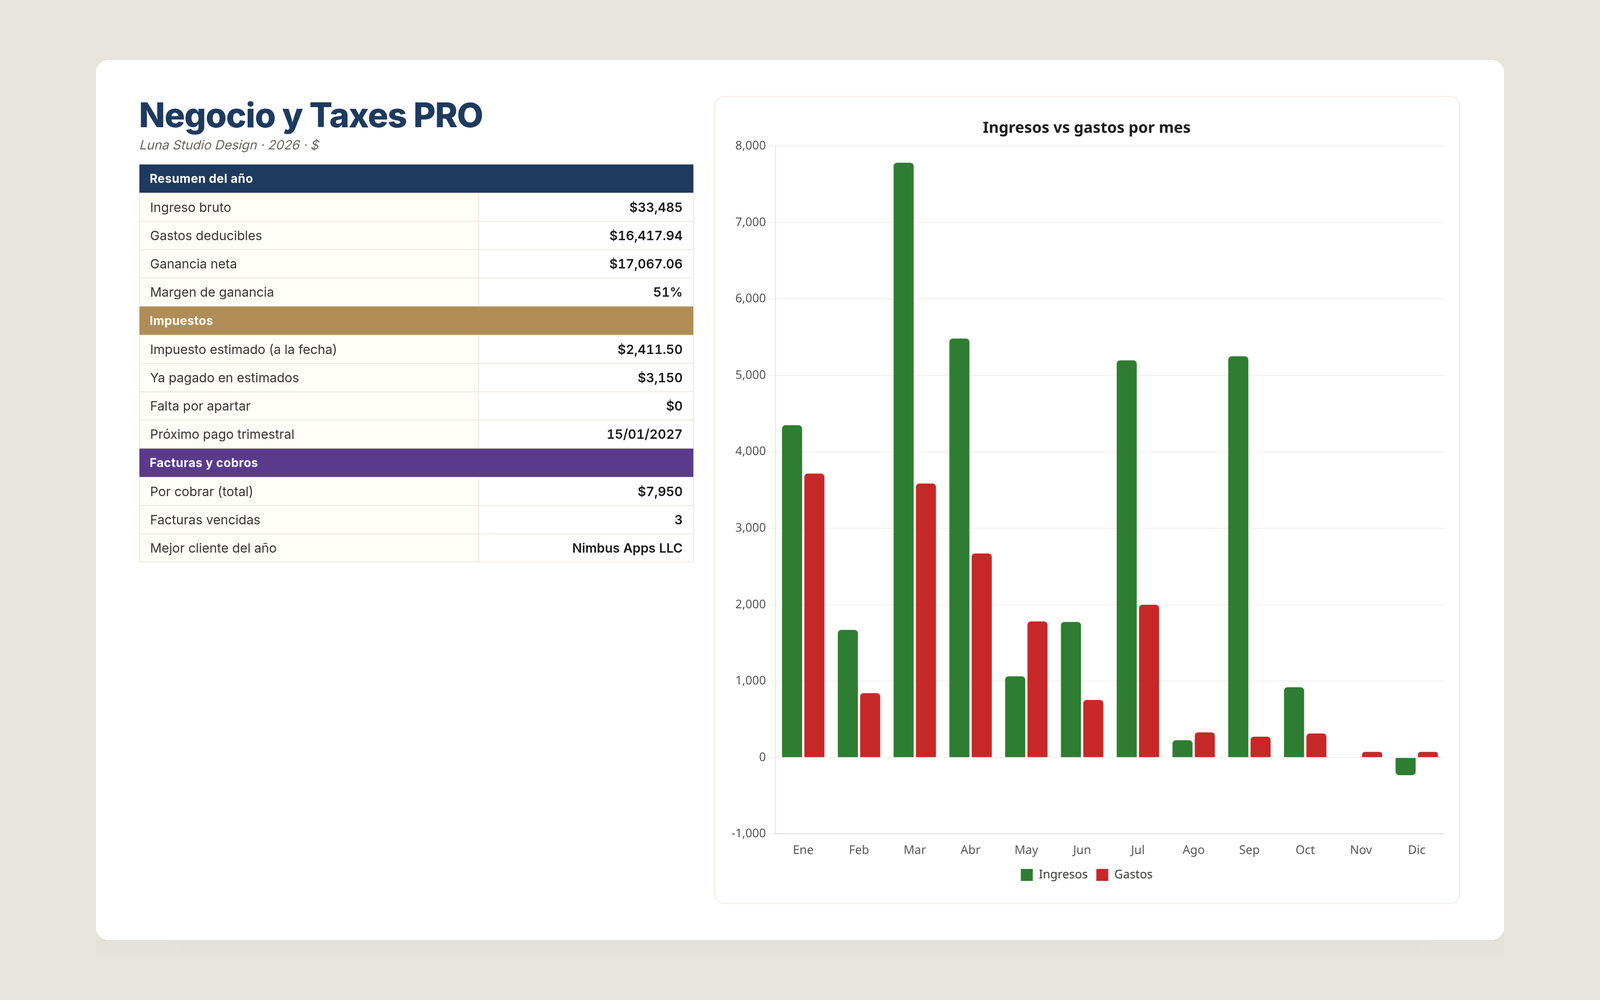Select the Ingreso bruto value $33,485
This screenshot has height=1000, width=1600.
(656, 207)
